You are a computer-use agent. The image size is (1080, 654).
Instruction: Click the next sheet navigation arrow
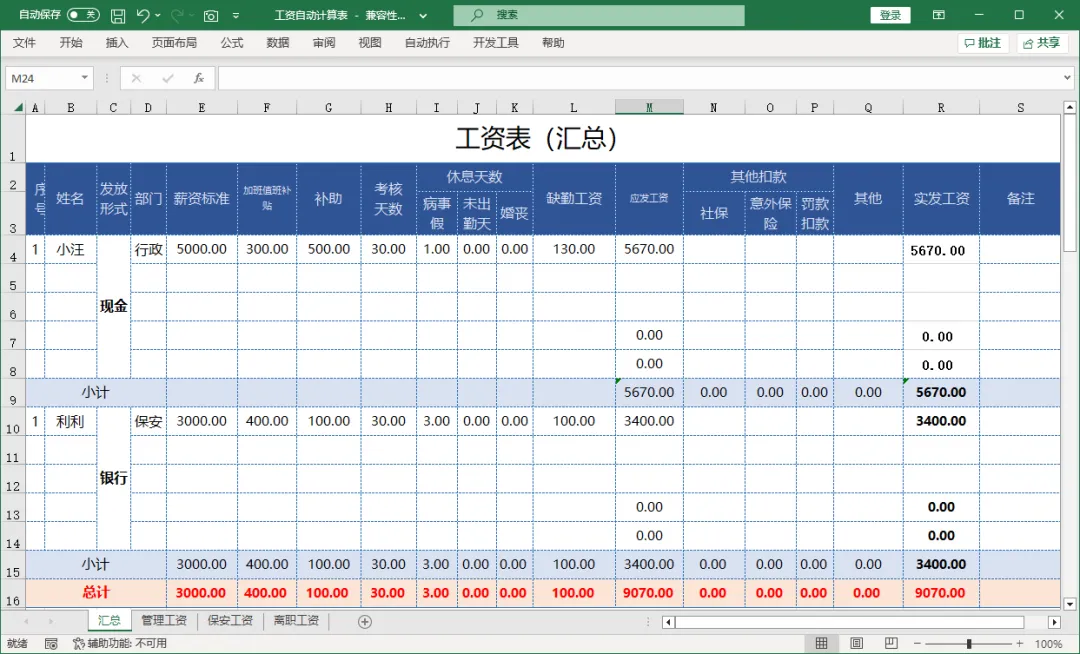click(x=50, y=622)
